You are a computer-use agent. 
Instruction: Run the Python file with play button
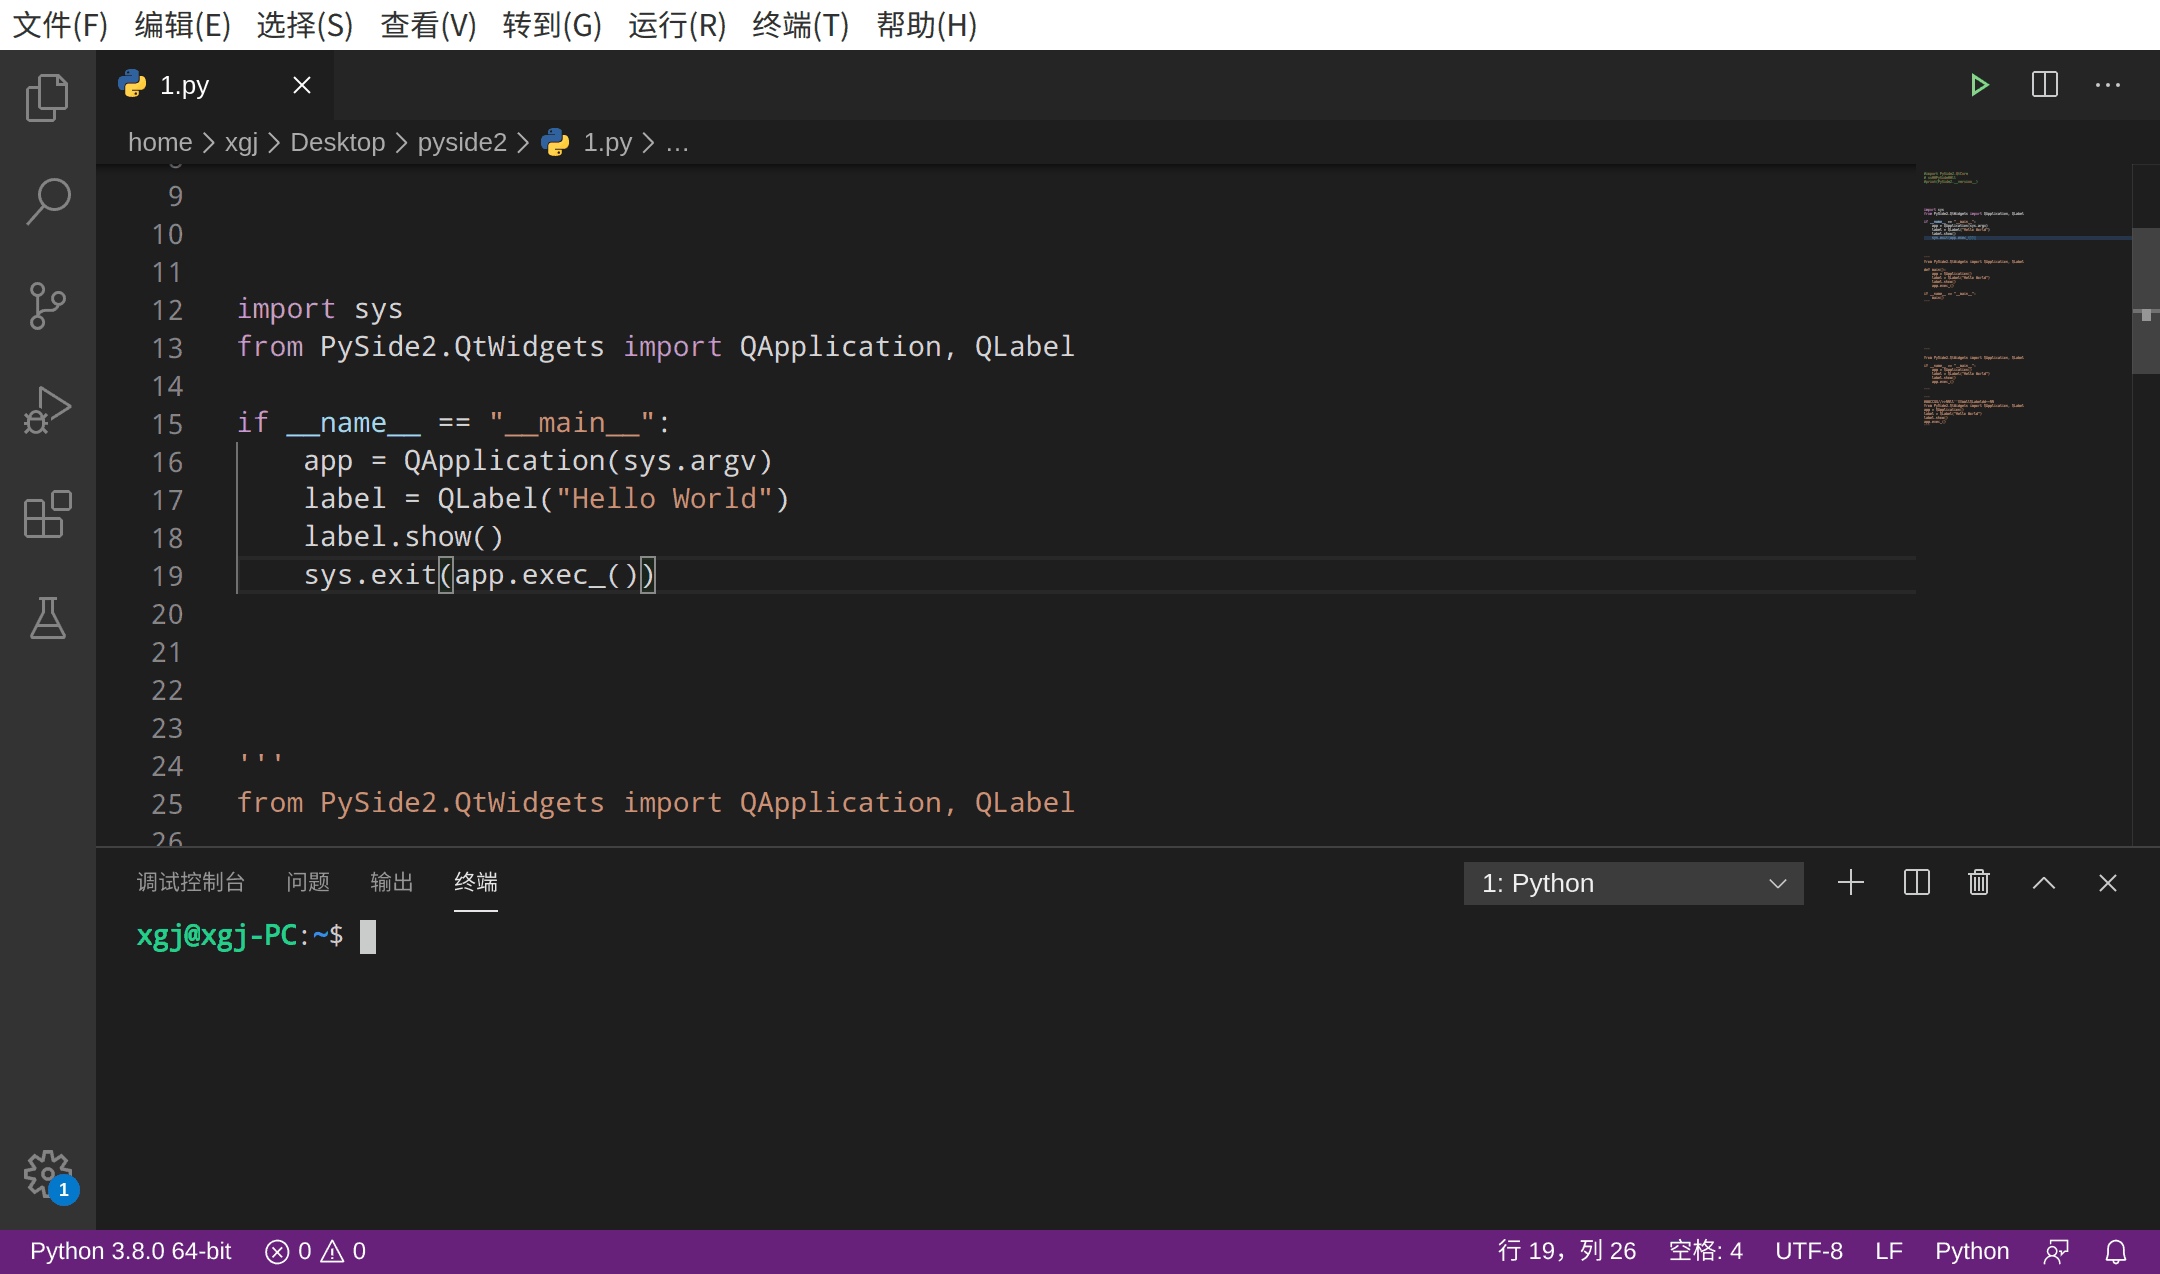[1979, 85]
